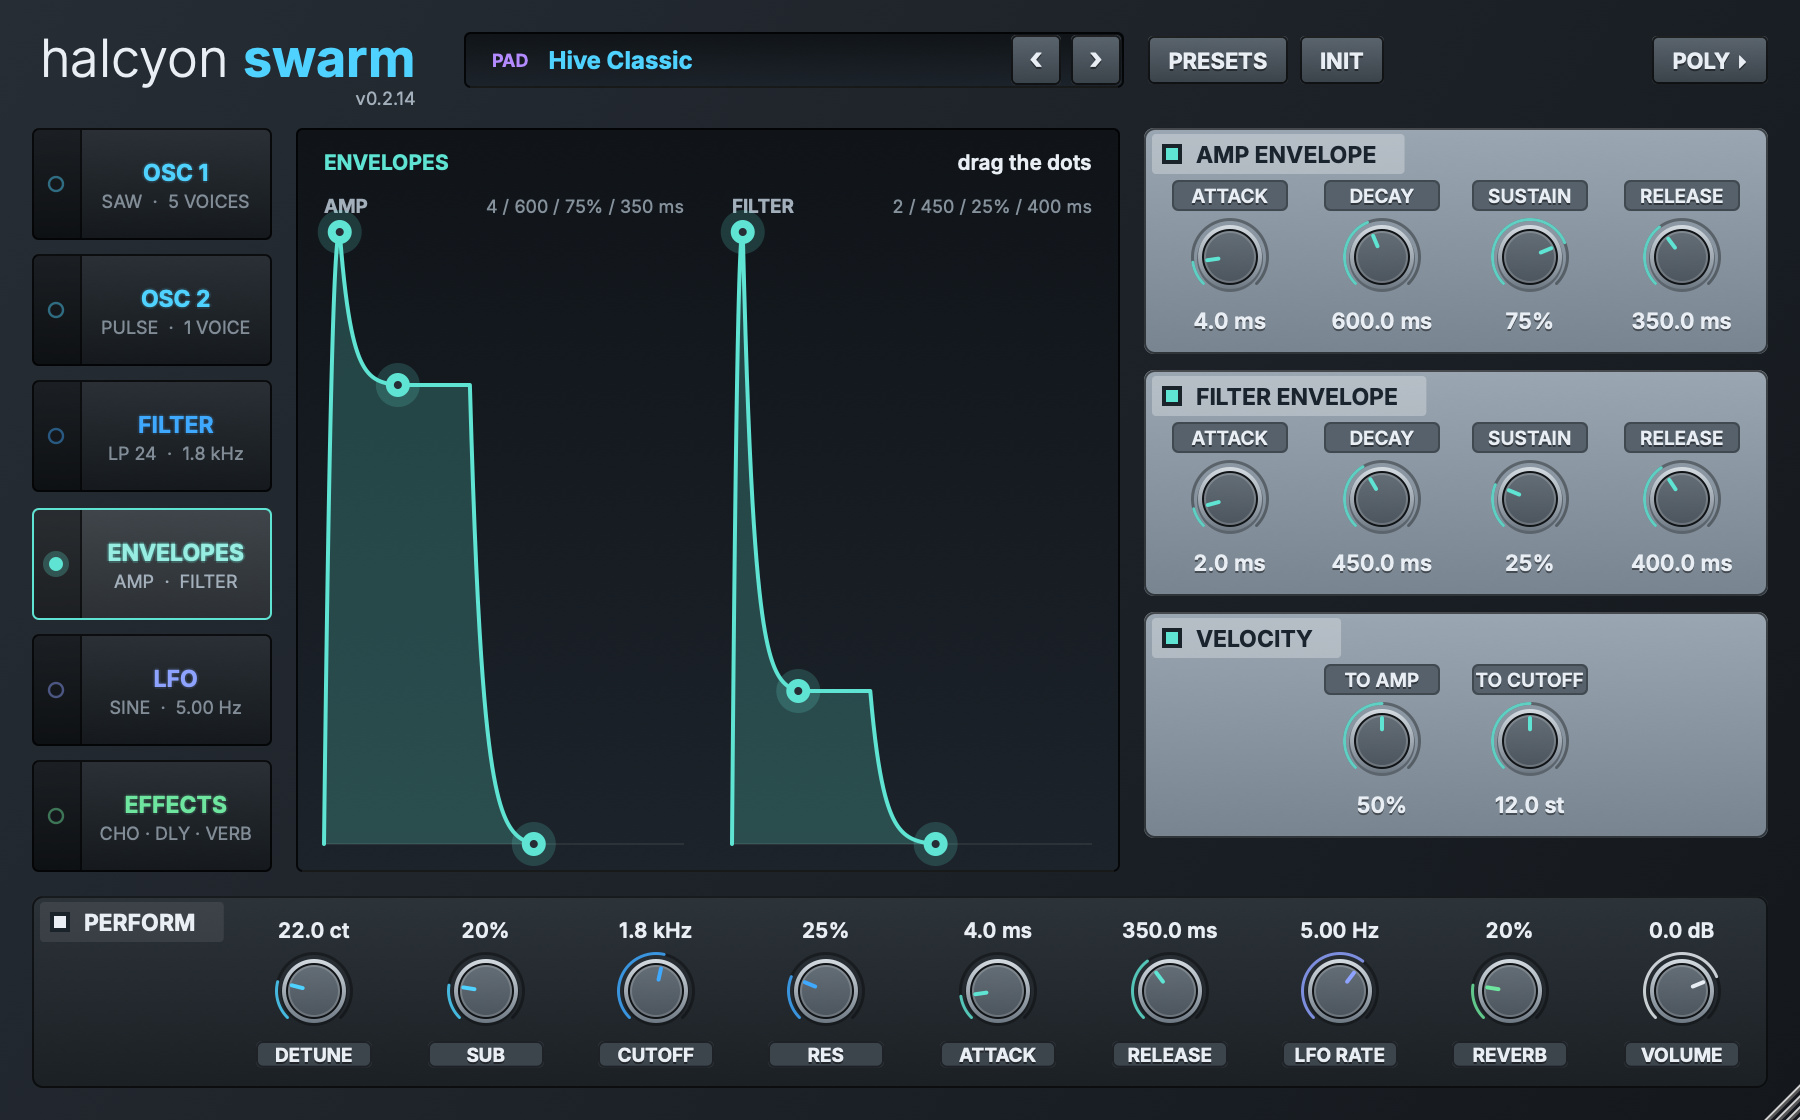The height and width of the screenshot is (1120, 1800).
Task: Click the Velocity To Cutoff knob
Action: 1529,741
